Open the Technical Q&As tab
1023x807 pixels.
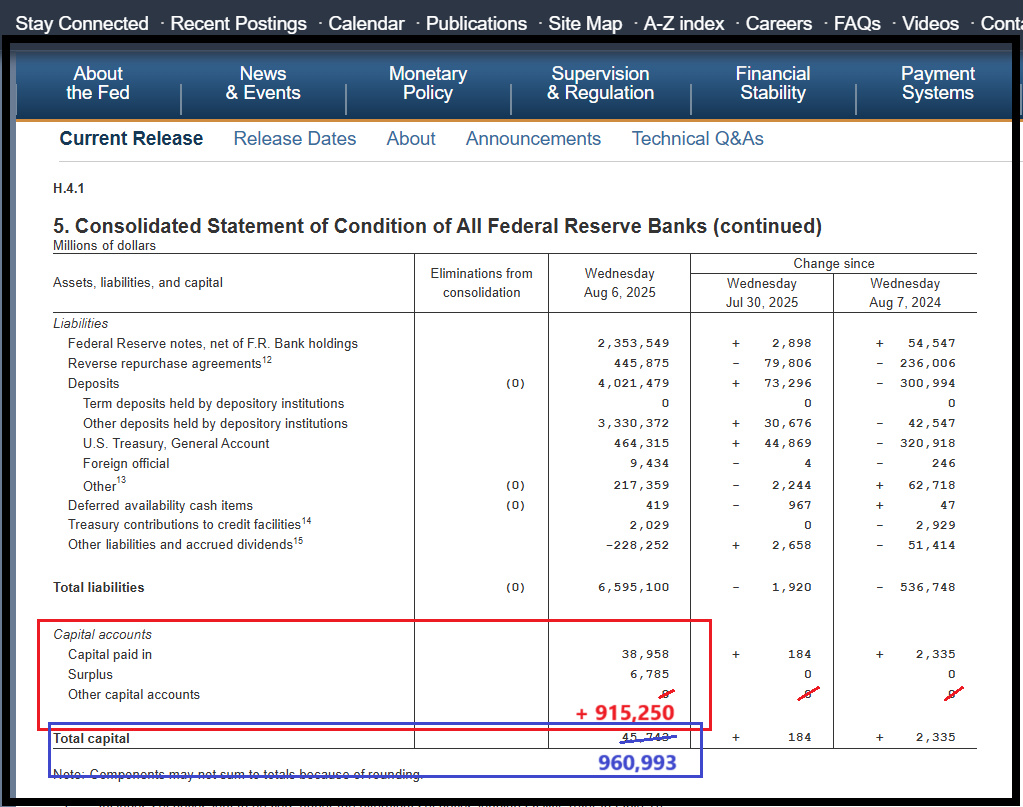(x=697, y=139)
